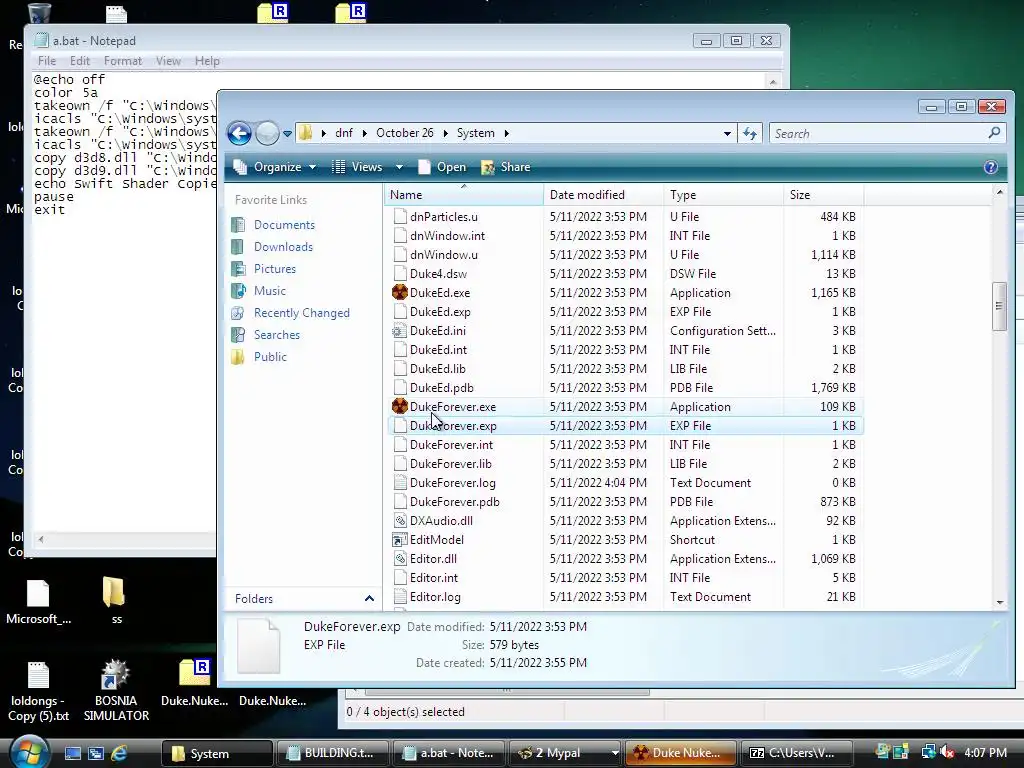
Task: Select the file Duke4.dsw
Action: pyautogui.click(x=438, y=274)
